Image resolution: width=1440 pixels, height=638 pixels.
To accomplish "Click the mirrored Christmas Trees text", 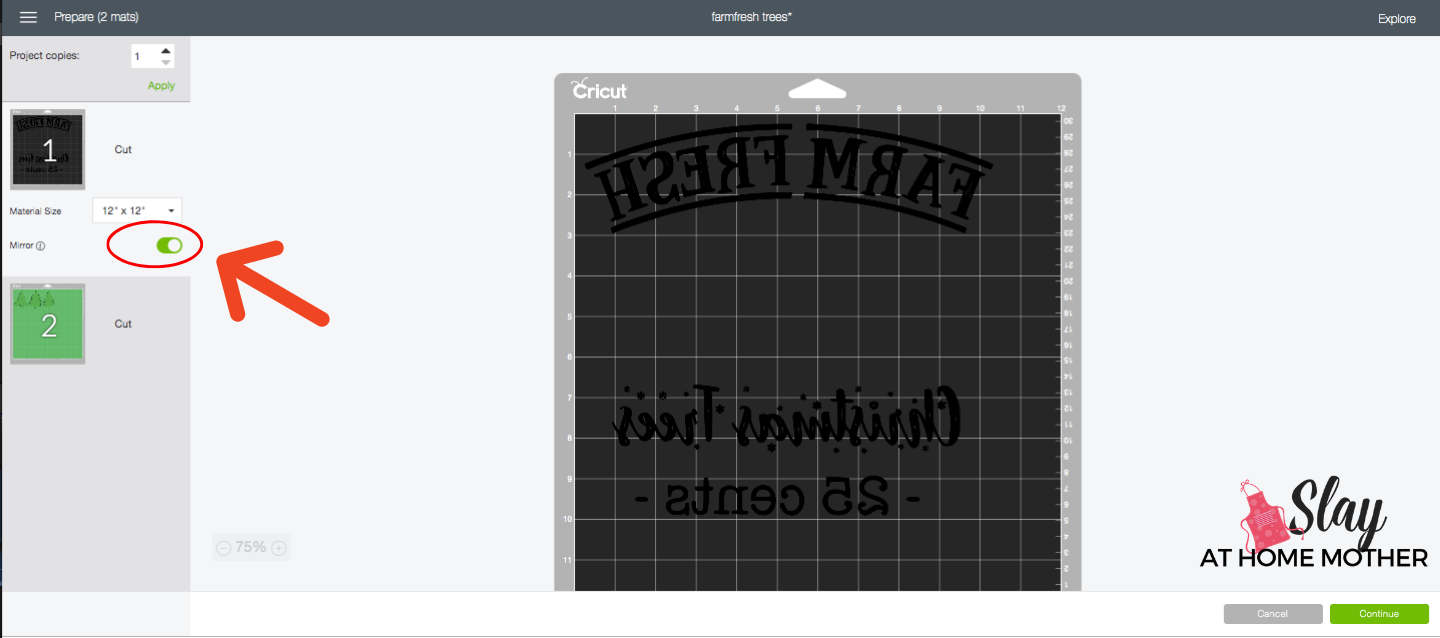I will pos(787,418).
